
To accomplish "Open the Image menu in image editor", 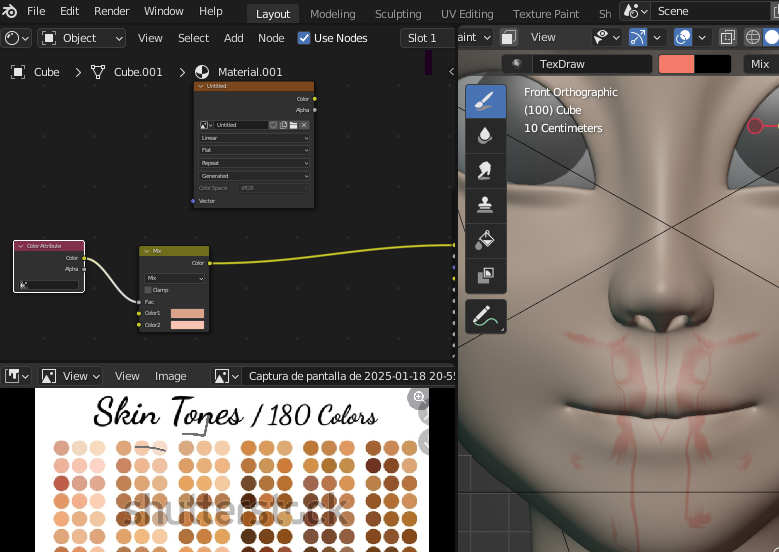I will click(x=170, y=376).
